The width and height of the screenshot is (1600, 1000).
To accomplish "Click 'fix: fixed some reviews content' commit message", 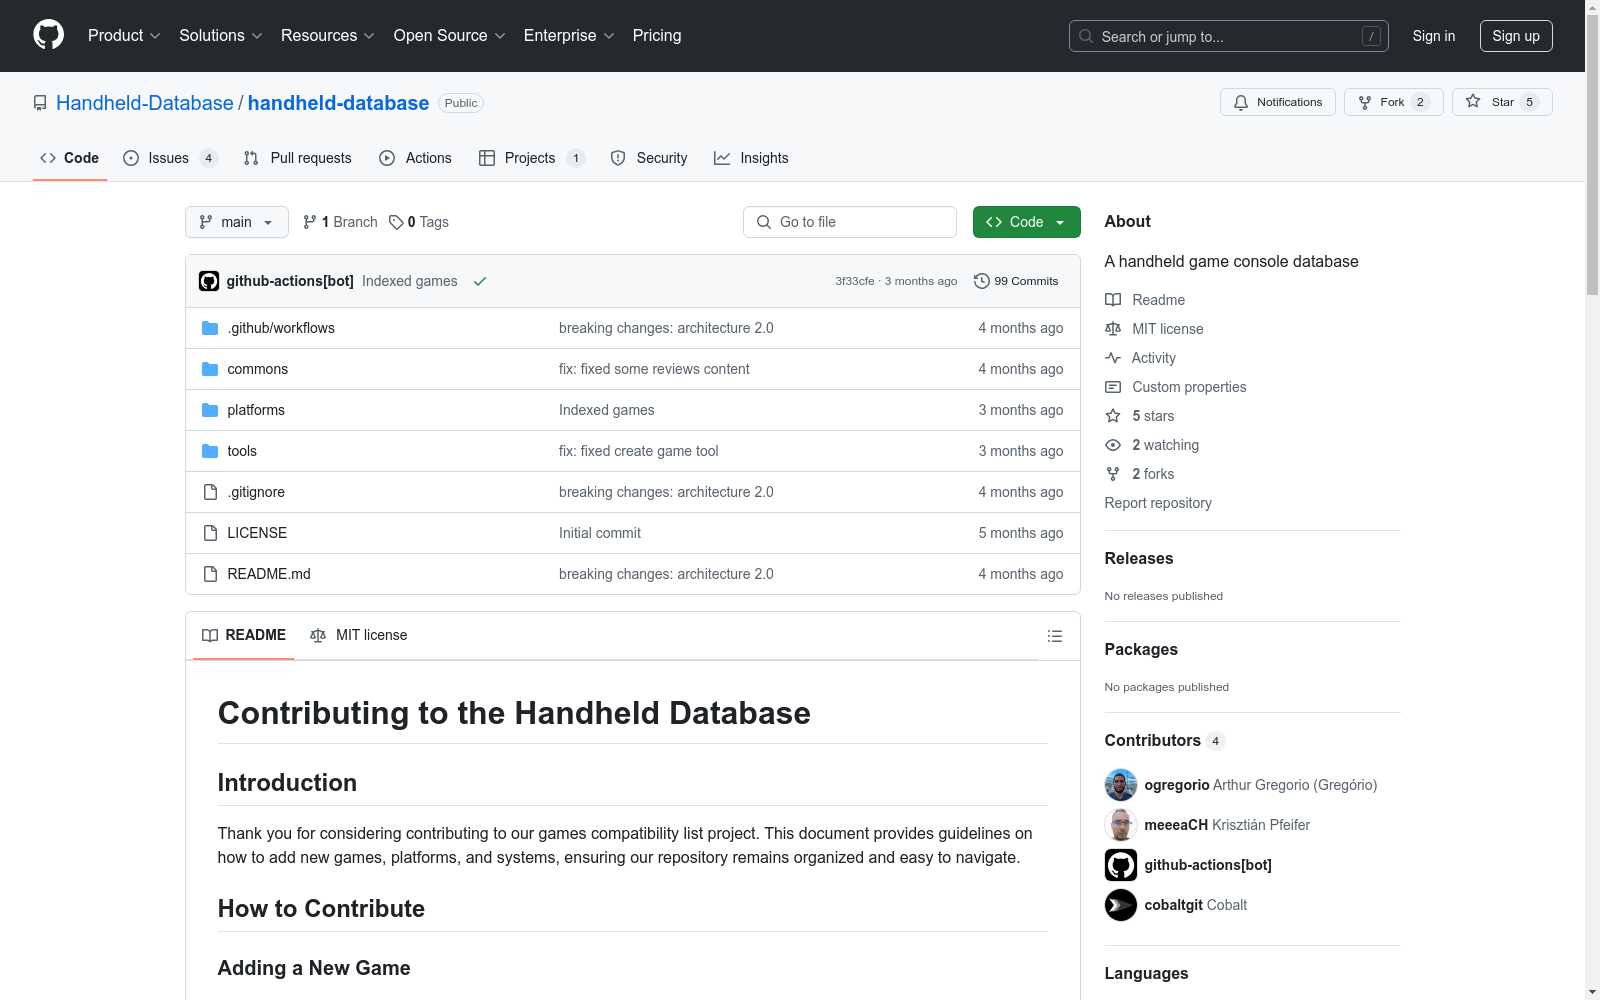I will (x=654, y=369).
